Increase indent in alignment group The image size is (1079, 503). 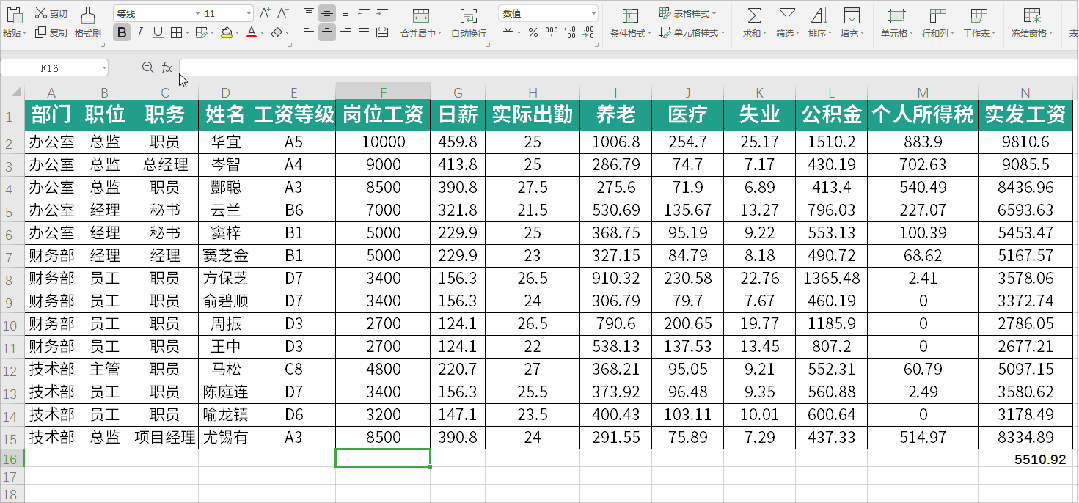(382, 13)
